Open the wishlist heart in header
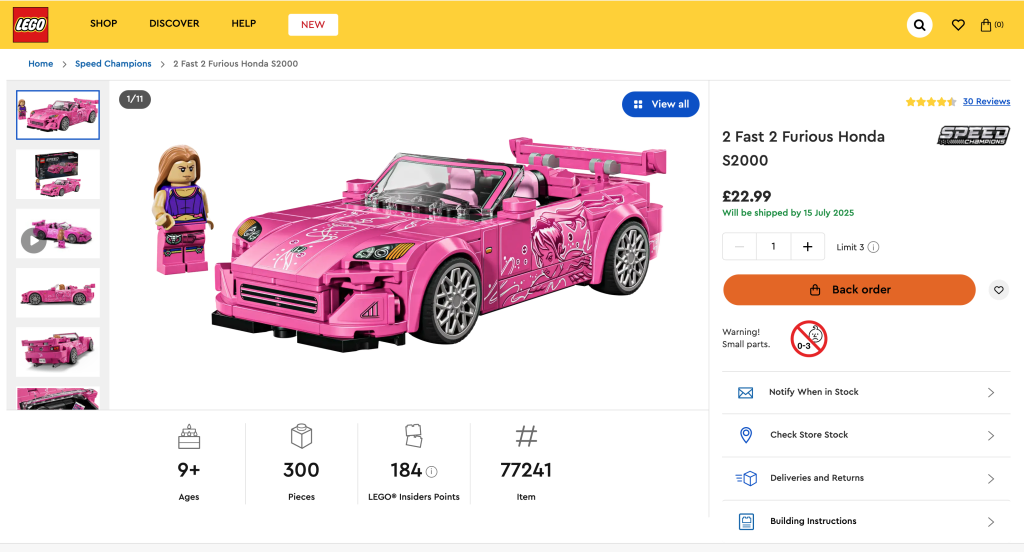This screenshot has width=1024, height=552. 958,25
